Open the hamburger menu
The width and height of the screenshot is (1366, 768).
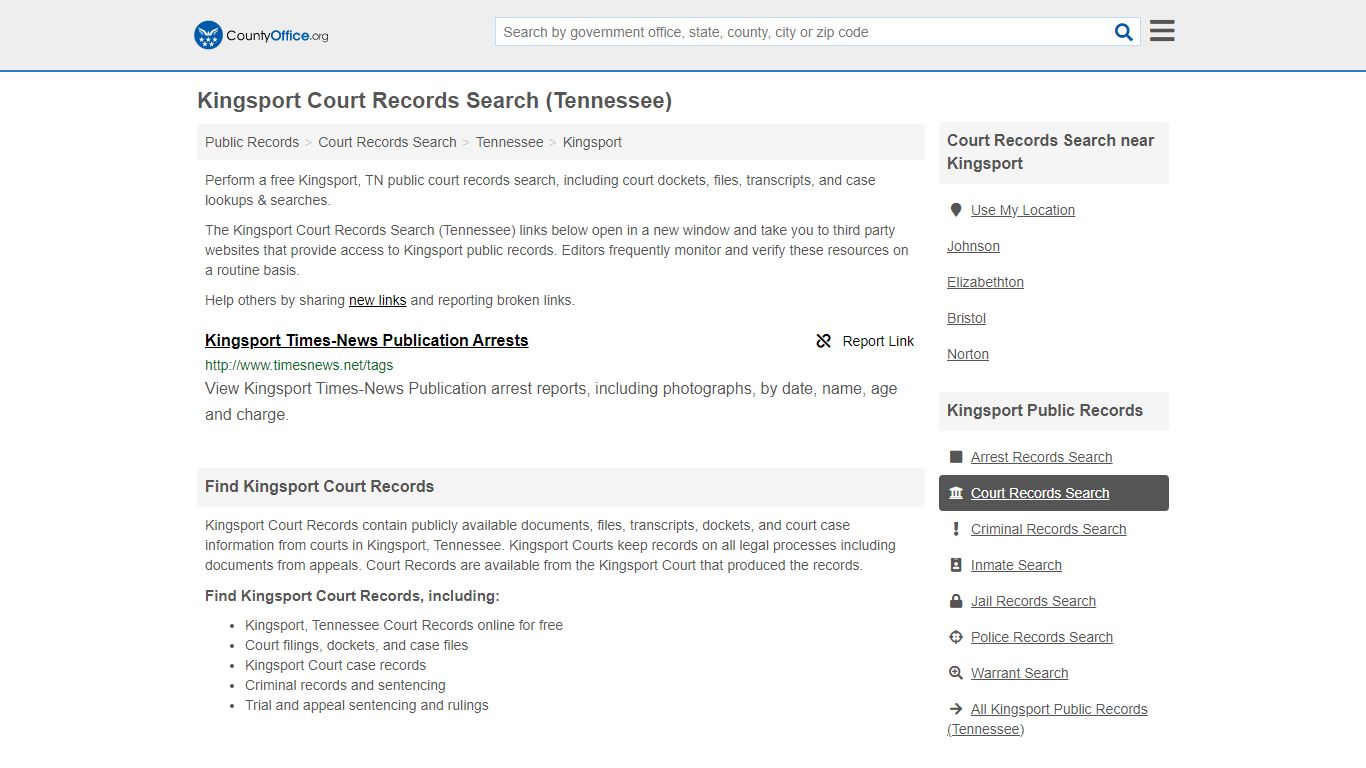(1162, 31)
